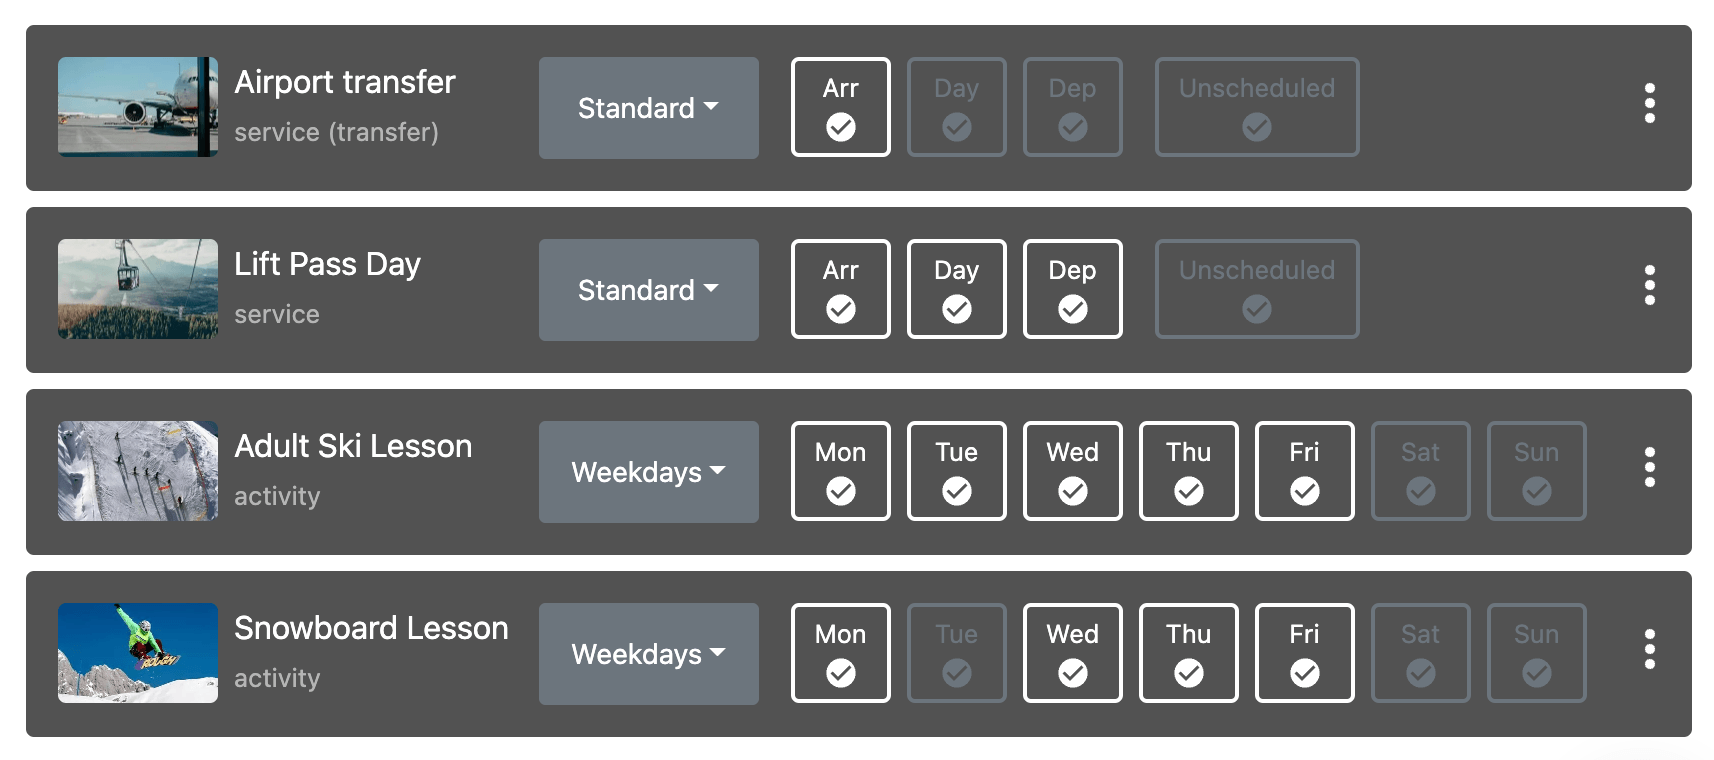This screenshot has width=1714, height=760.
Task: Open the Weekdays dropdown for Snowboard Lesson
Action: point(649,654)
